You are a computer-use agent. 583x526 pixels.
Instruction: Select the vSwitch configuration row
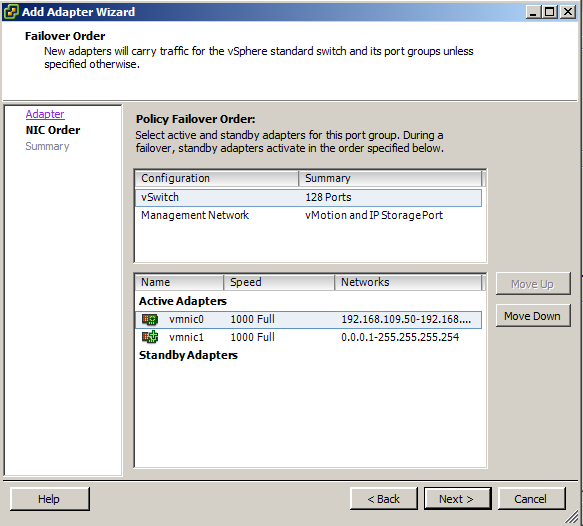coord(308,197)
